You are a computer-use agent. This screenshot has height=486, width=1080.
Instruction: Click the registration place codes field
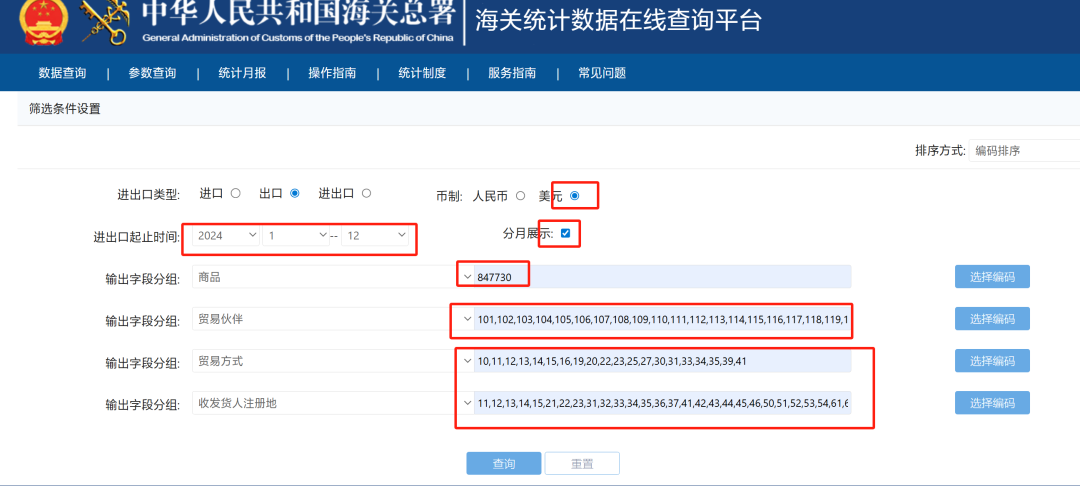point(663,403)
